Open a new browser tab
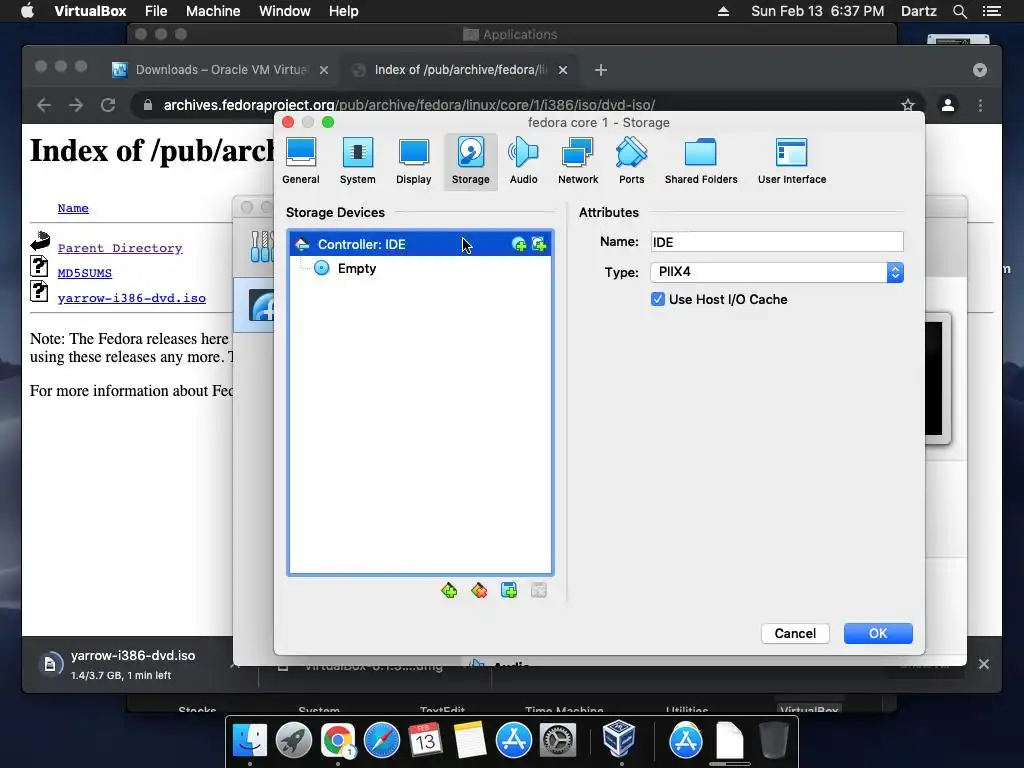This screenshot has width=1024, height=768. click(x=601, y=70)
